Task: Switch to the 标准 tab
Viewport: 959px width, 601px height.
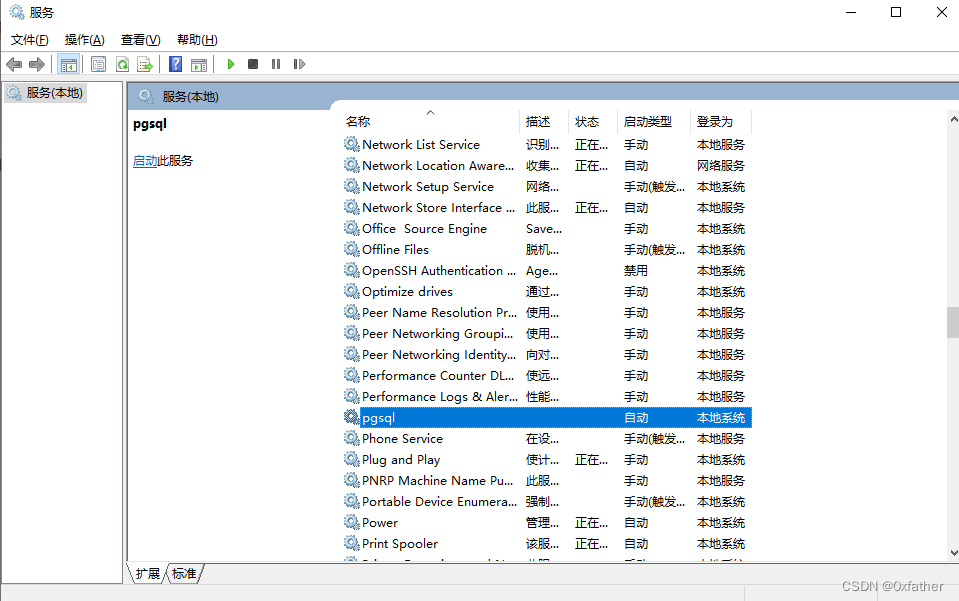Action: coord(183,573)
